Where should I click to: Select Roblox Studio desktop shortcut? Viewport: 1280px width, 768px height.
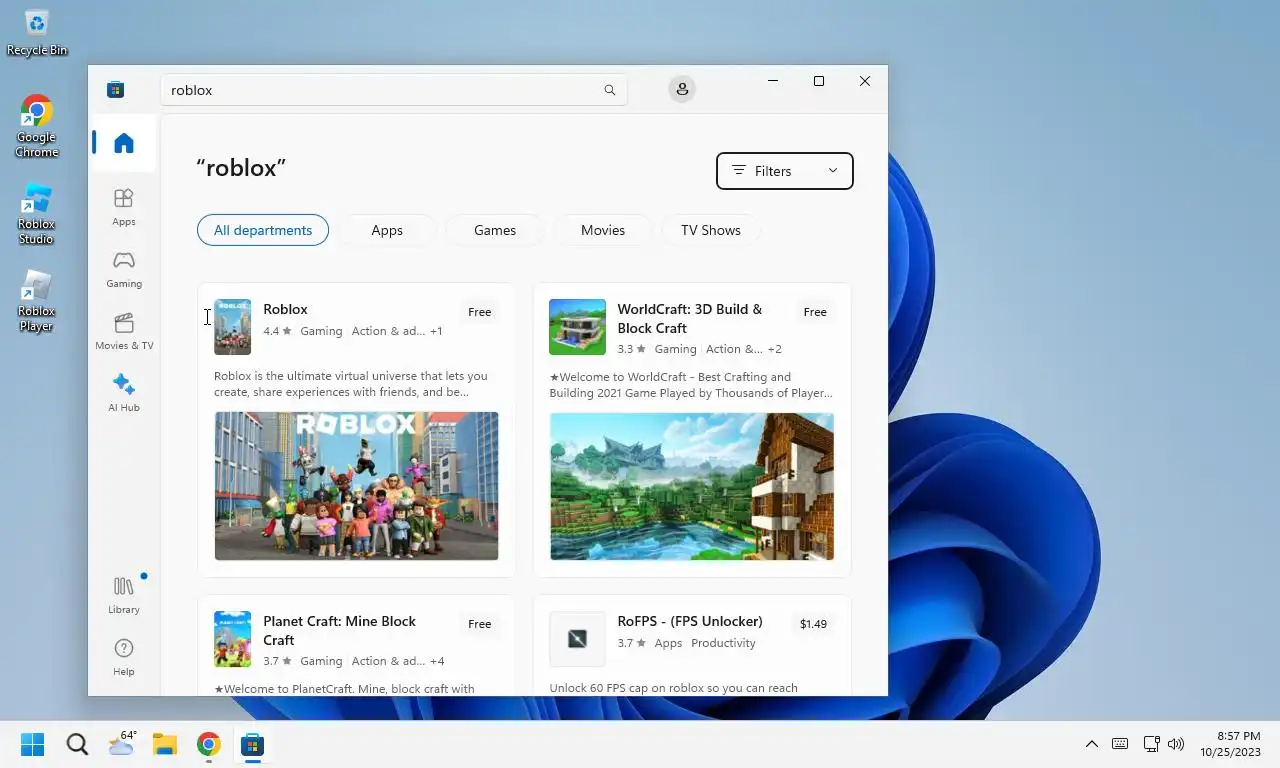coord(36,214)
